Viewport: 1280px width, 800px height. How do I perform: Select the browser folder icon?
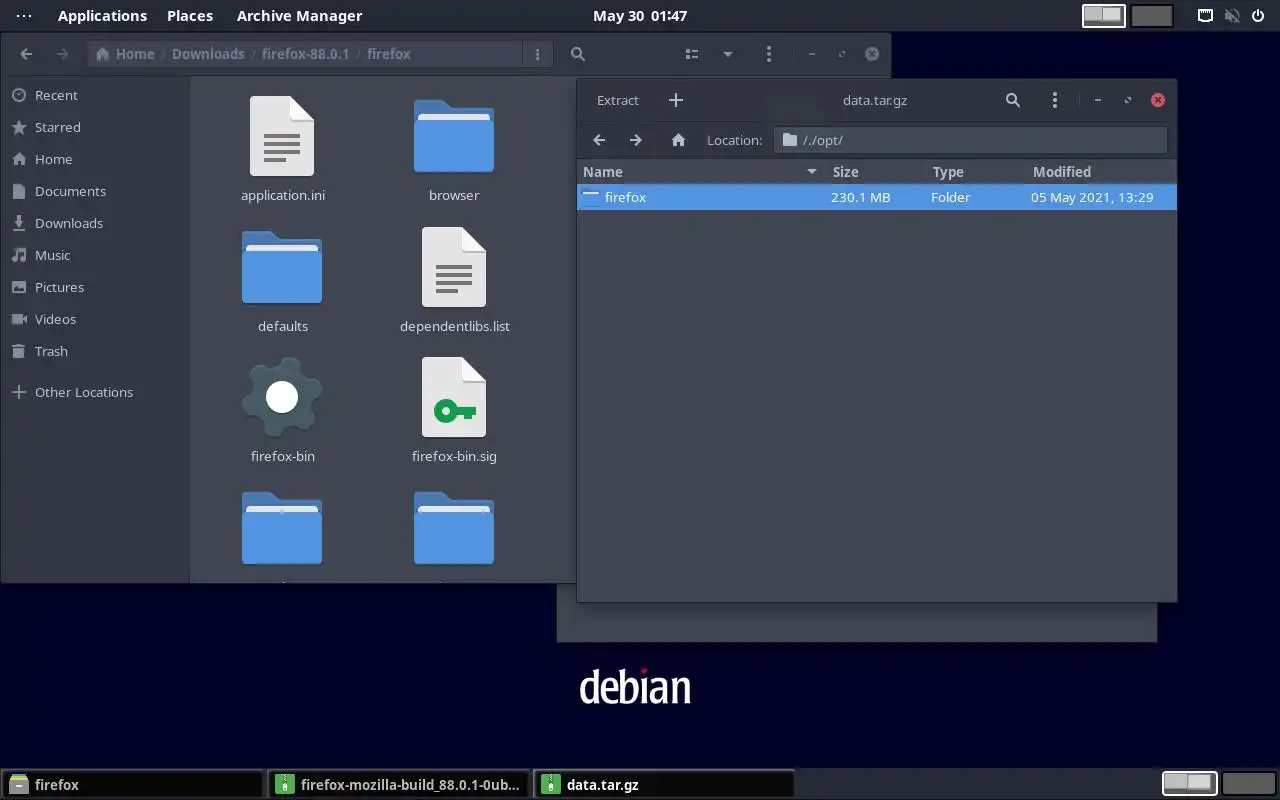[x=454, y=136]
